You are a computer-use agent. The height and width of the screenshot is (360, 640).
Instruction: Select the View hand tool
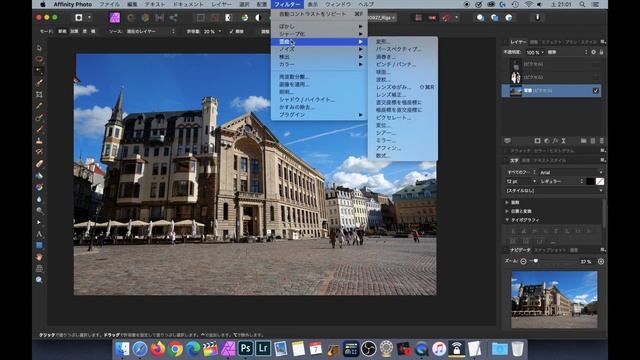point(39,257)
